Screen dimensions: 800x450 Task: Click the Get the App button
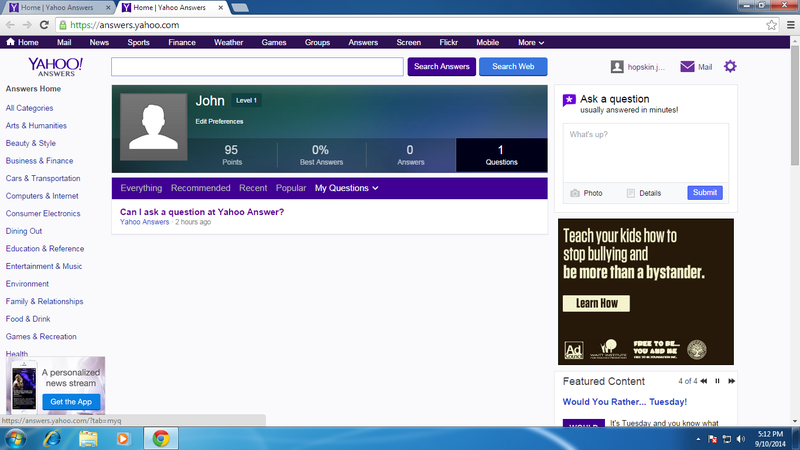tap(71, 402)
